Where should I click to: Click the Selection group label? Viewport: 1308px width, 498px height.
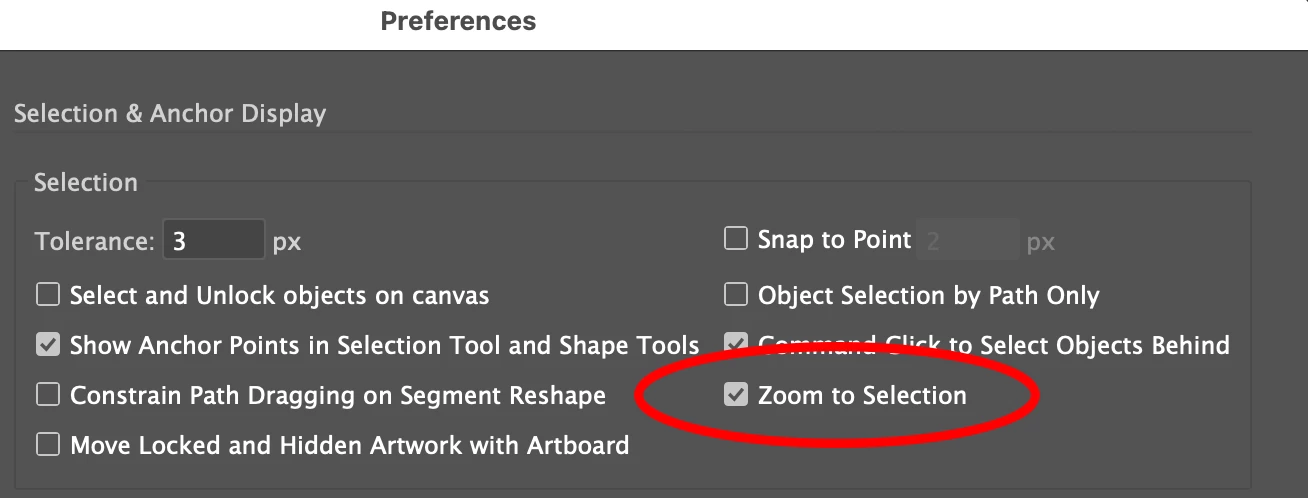pos(86,183)
